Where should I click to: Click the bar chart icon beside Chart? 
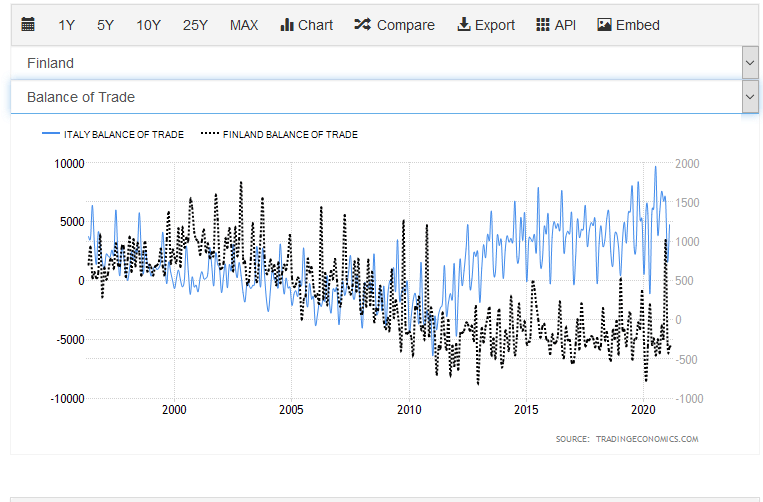(287, 25)
